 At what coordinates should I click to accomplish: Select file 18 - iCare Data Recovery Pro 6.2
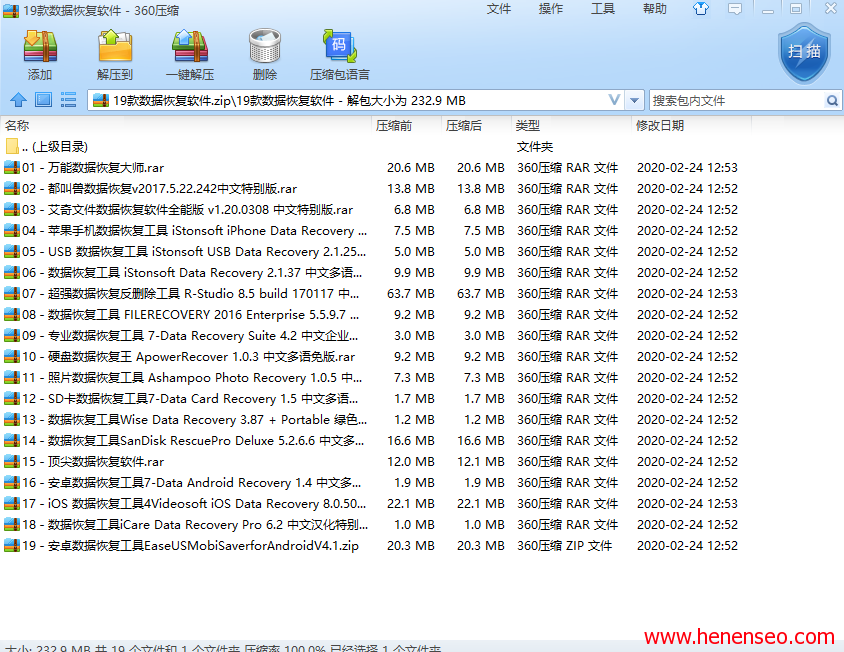click(x=195, y=524)
